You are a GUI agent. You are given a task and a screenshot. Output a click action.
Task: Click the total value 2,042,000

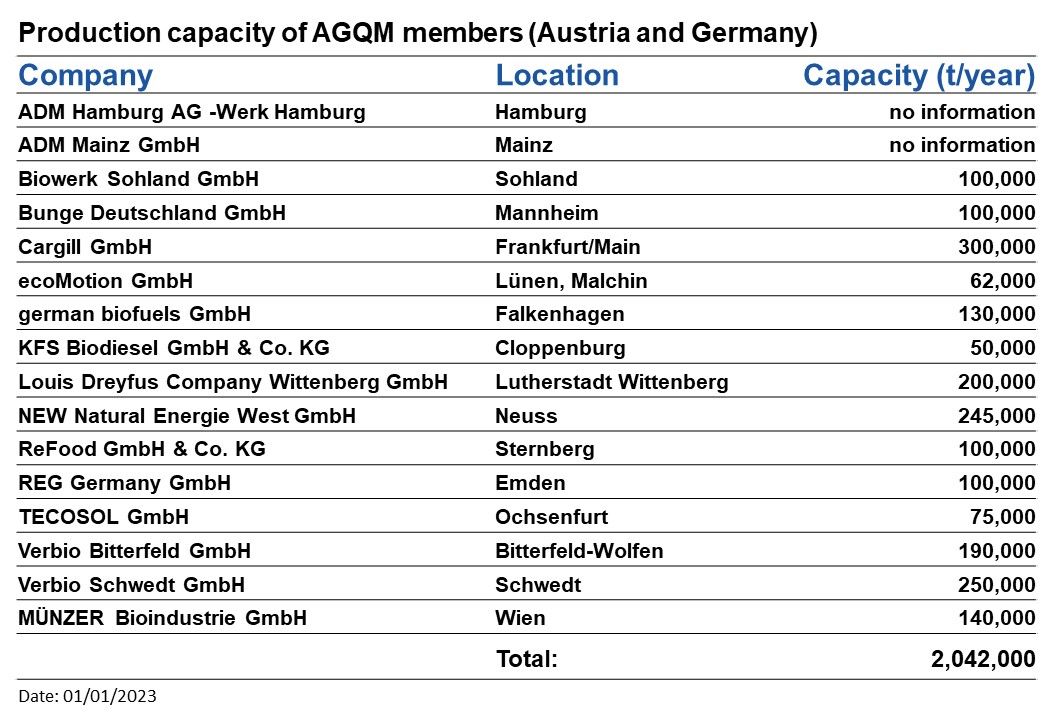[x=983, y=659]
